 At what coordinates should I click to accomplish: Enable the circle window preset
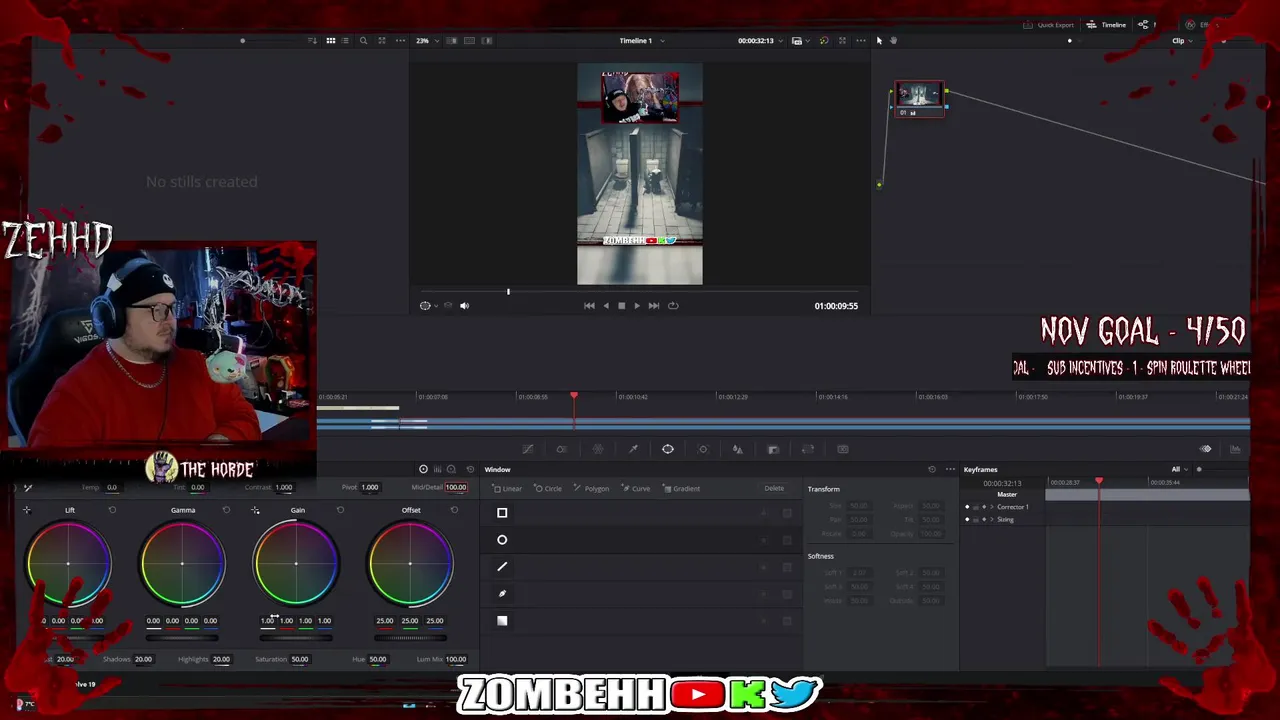pos(502,540)
